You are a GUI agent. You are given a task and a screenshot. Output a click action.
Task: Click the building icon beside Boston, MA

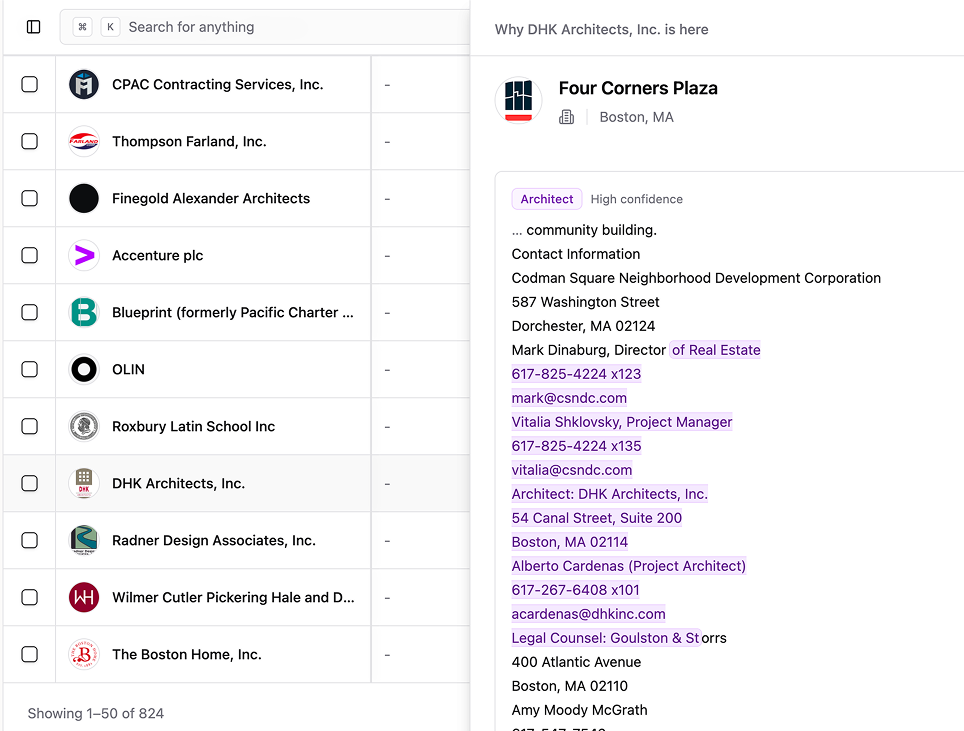(x=566, y=117)
